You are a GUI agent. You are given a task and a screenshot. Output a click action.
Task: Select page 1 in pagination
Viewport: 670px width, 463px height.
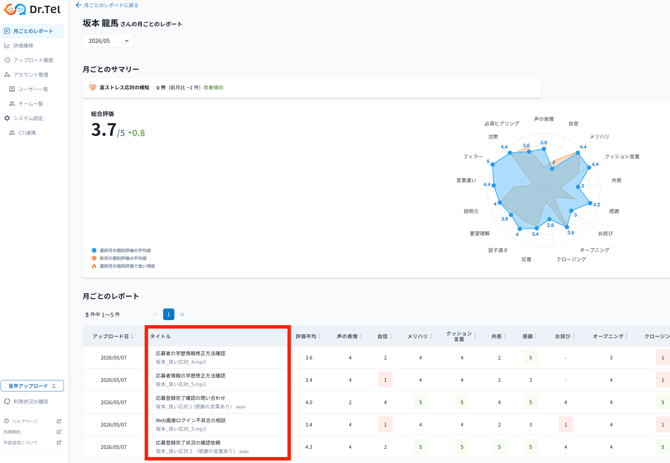168,314
